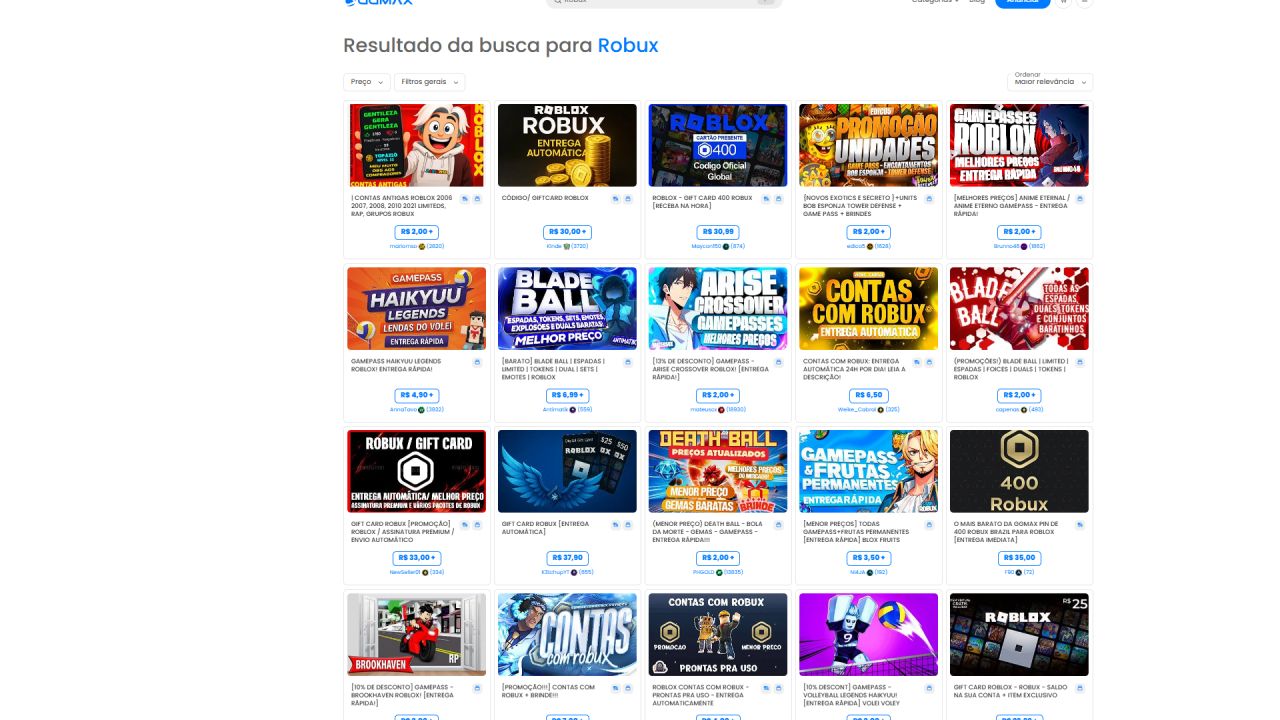Screen dimensions: 1280x720
Task: Click the Anunciar button
Action: click(x=1021, y=3)
